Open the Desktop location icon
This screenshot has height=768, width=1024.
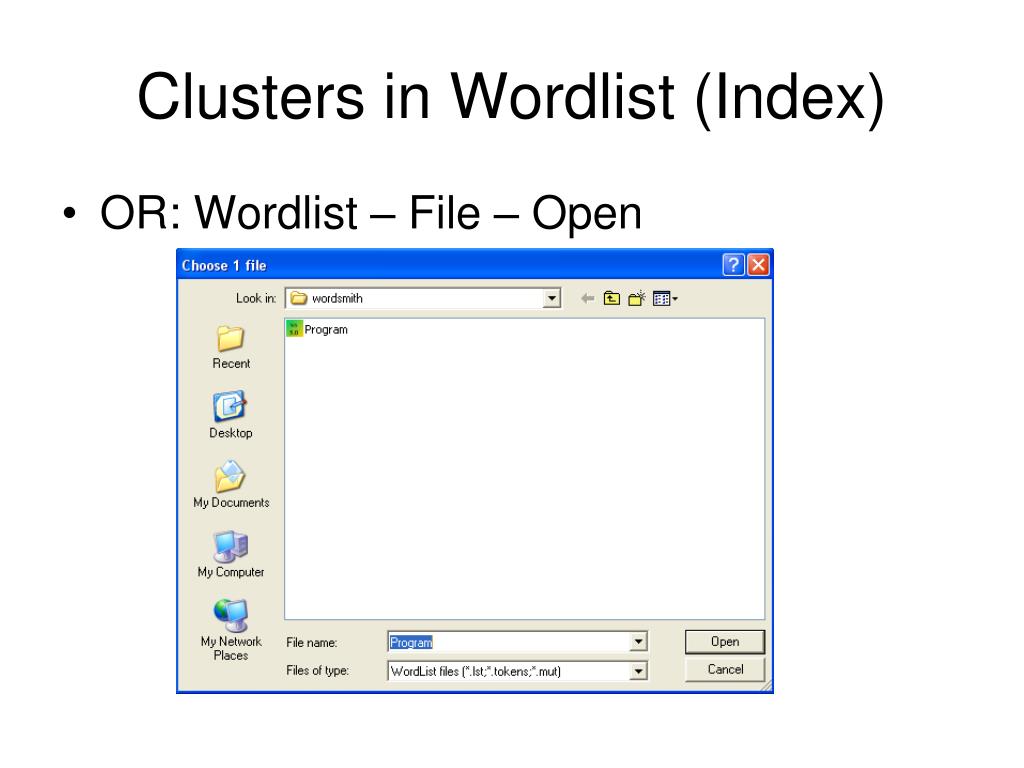coord(229,406)
